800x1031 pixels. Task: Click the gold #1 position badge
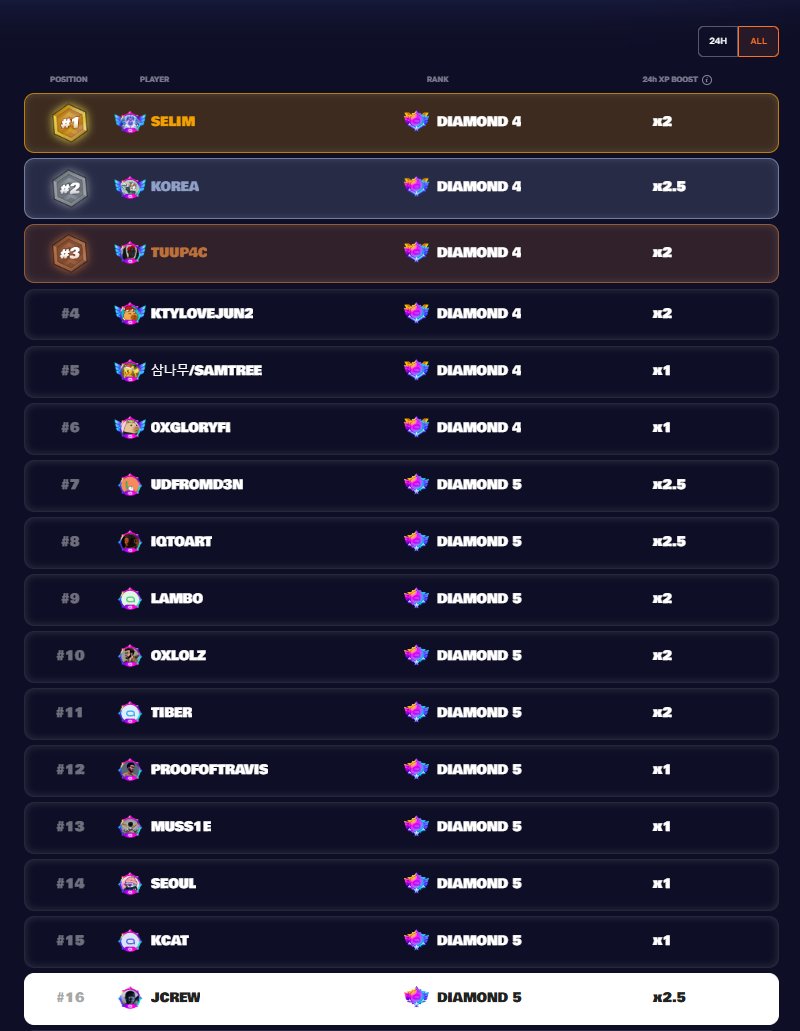[x=70, y=123]
